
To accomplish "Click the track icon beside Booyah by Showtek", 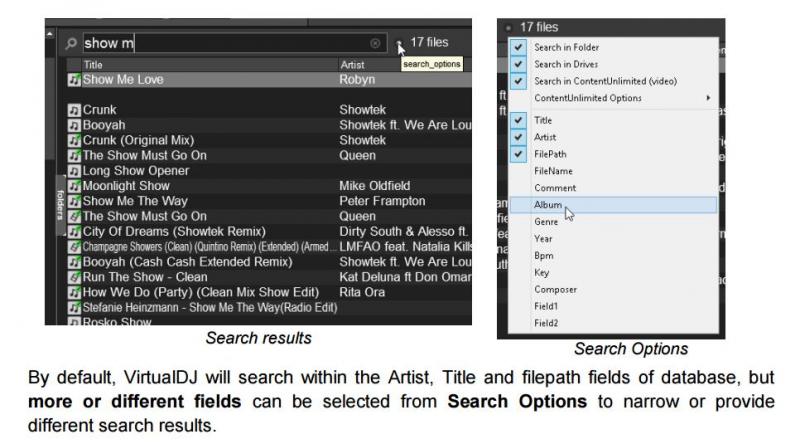I will point(74,125).
